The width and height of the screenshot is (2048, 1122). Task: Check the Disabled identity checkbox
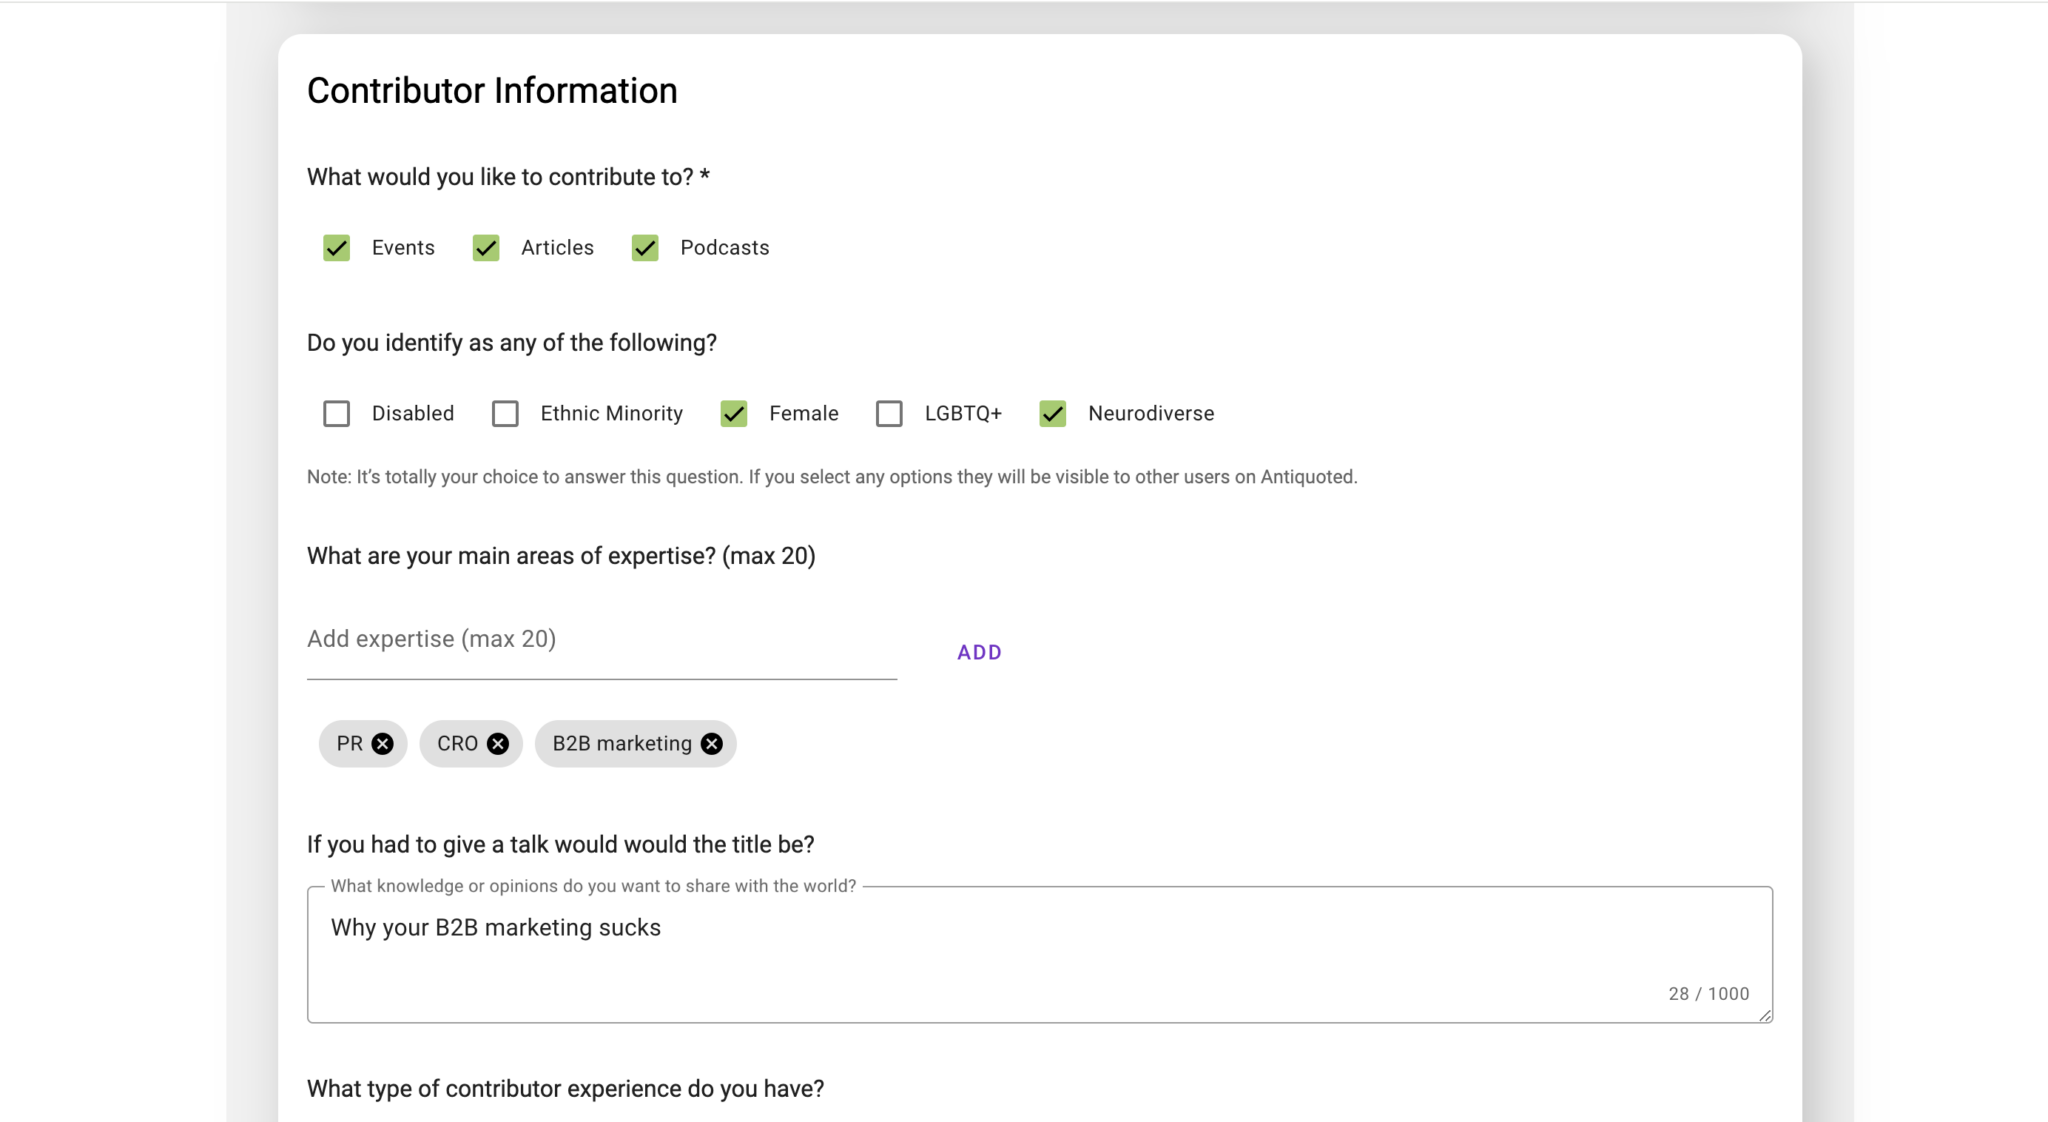click(336, 413)
